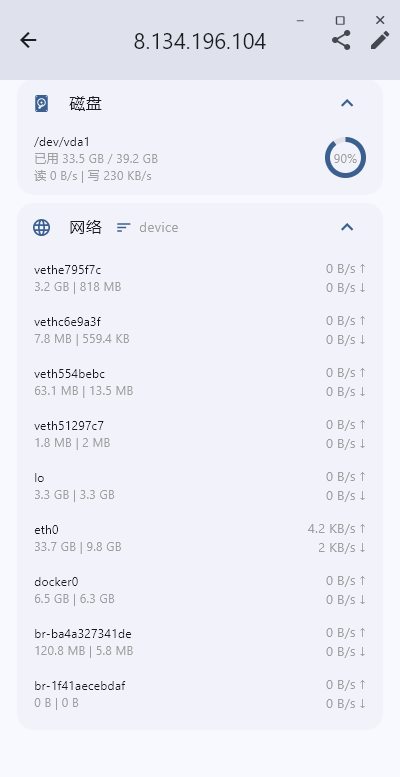Image resolution: width=400 pixels, height=777 pixels.
Task: Go back with the arrow icon
Action: click(x=28, y=40)
